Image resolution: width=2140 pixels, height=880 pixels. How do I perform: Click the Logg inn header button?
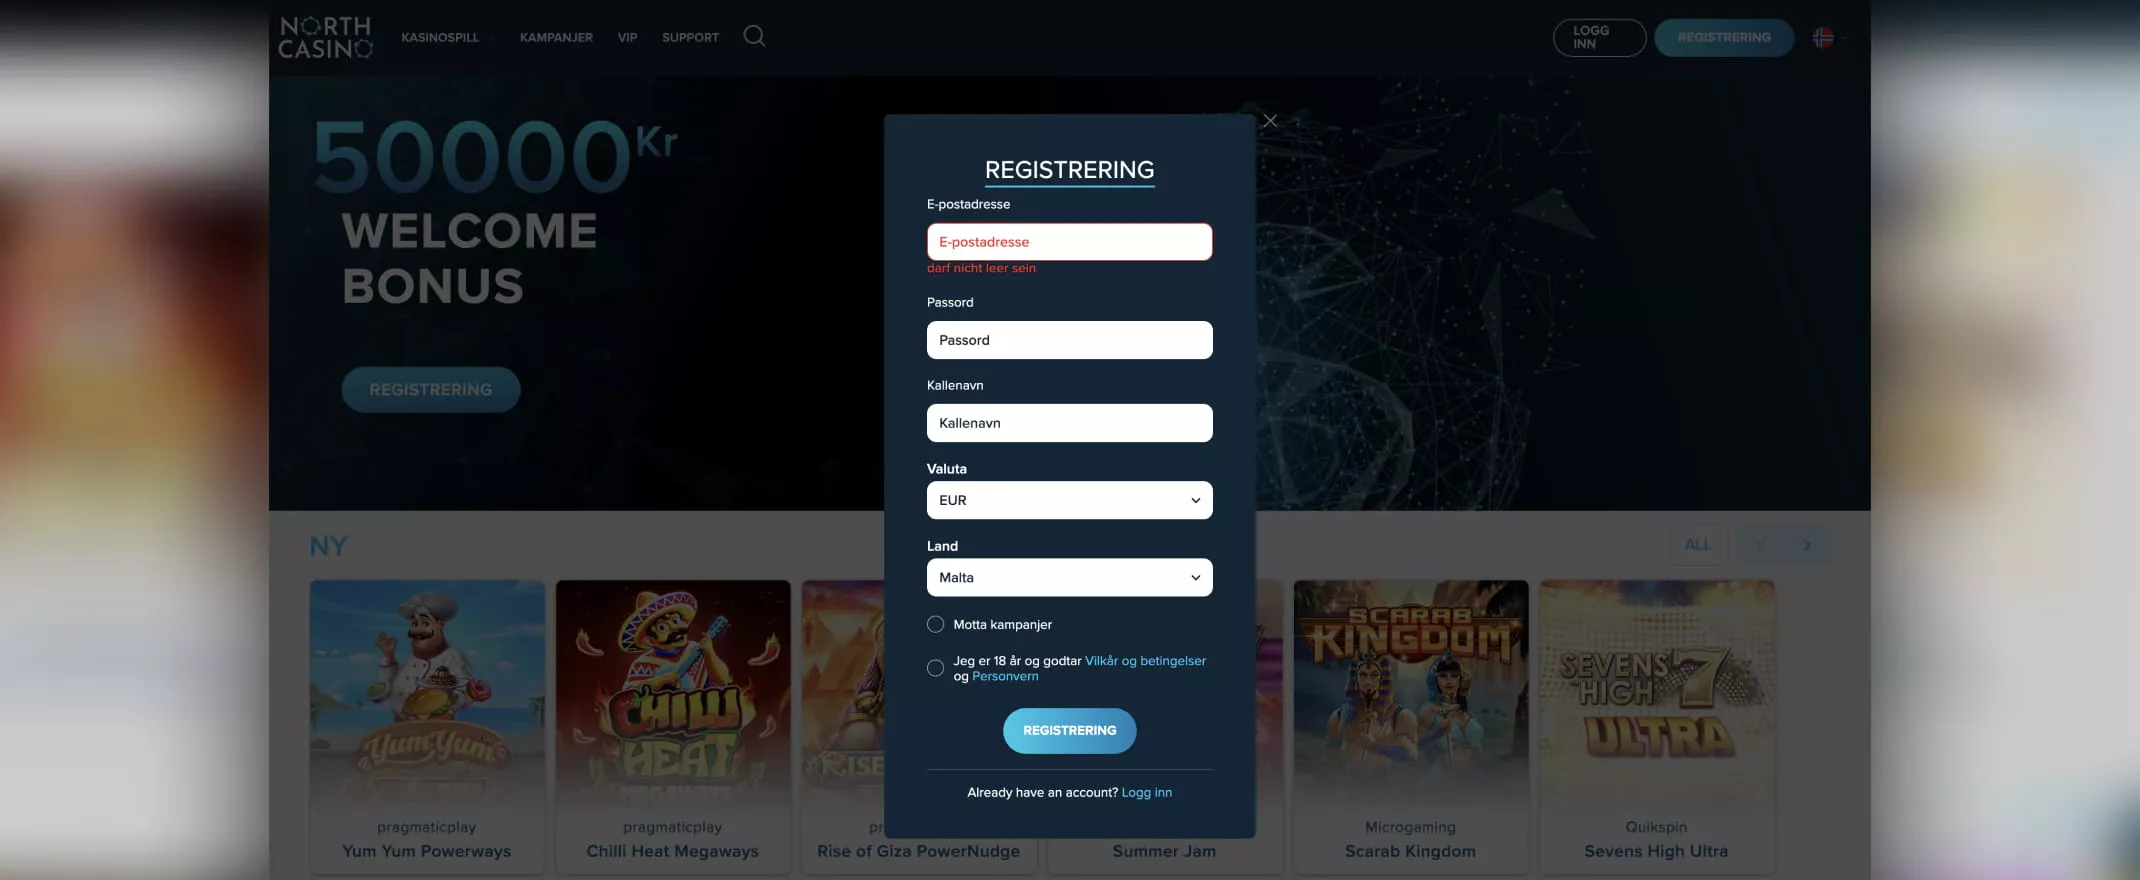point(1599,38)
